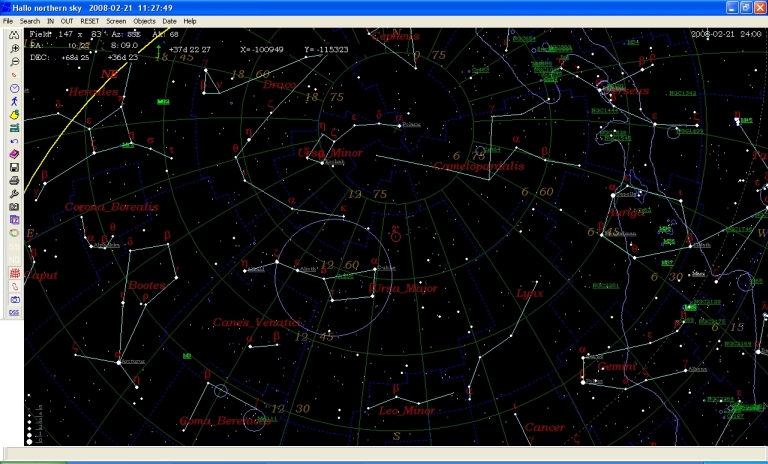Click the Cancer constellation label
This screenshot has width=768, height=464.
(545, 427)
